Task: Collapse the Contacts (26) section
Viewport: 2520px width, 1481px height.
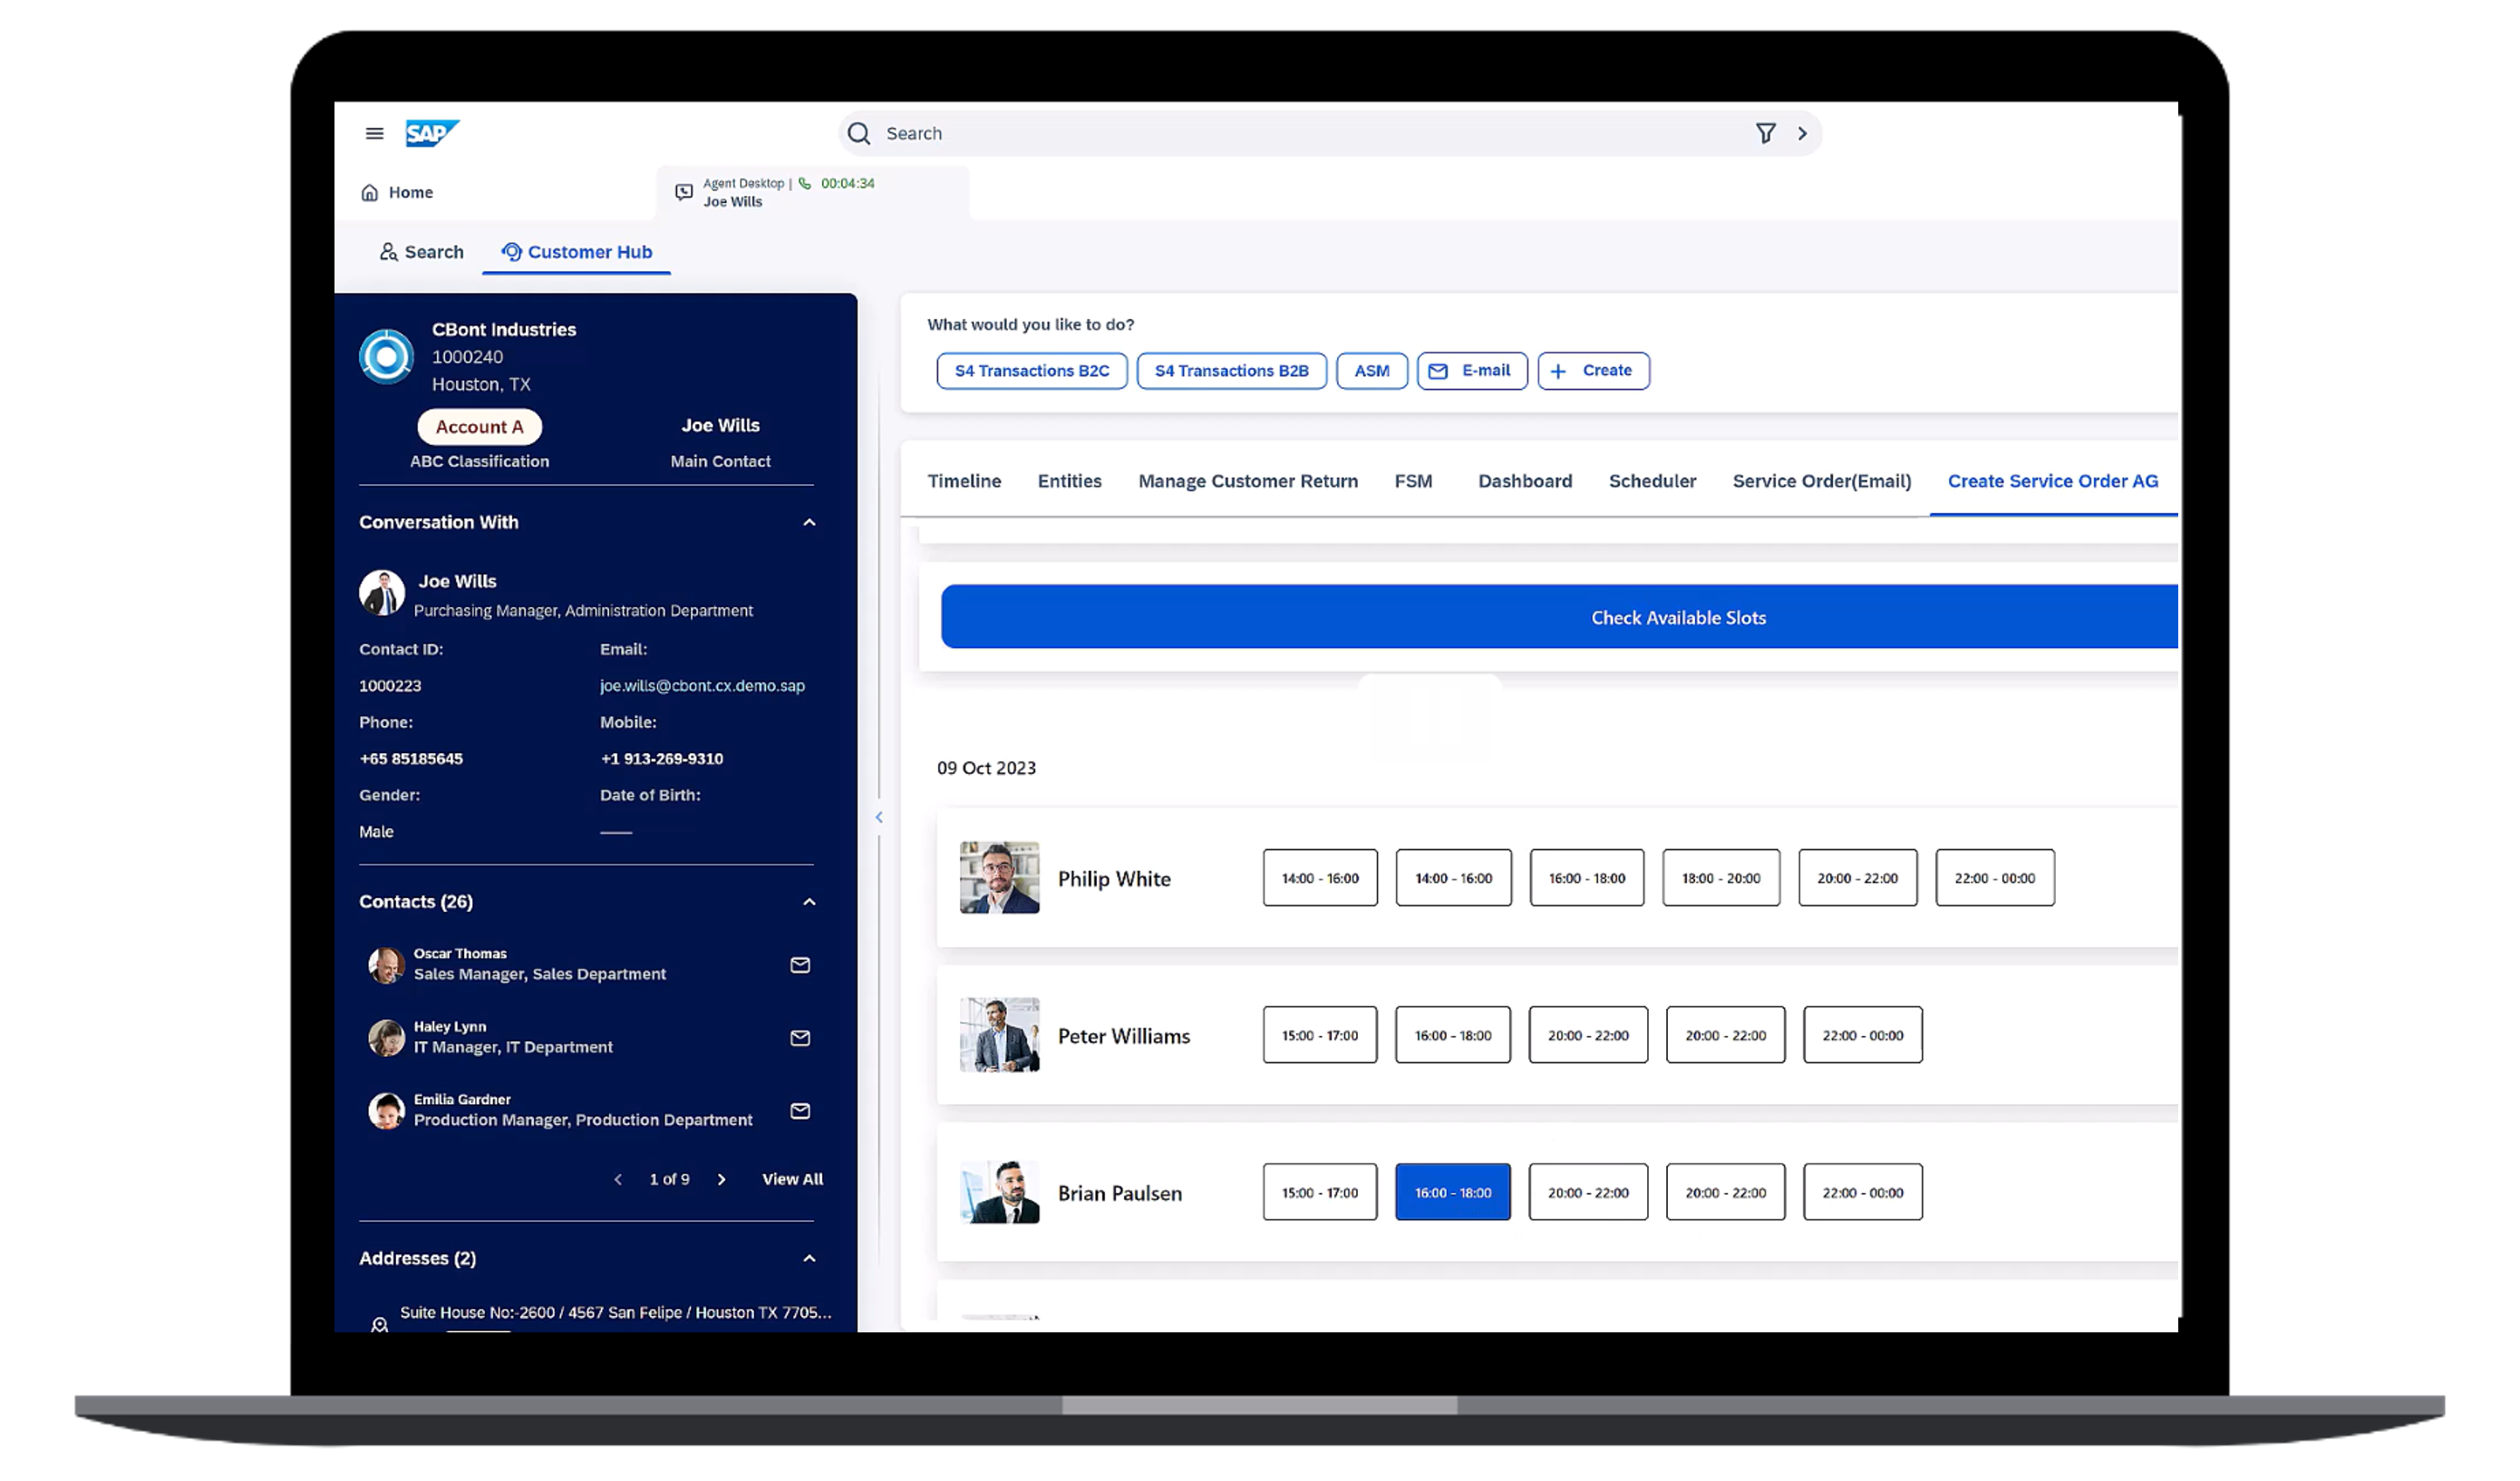Action: point(809,902)
